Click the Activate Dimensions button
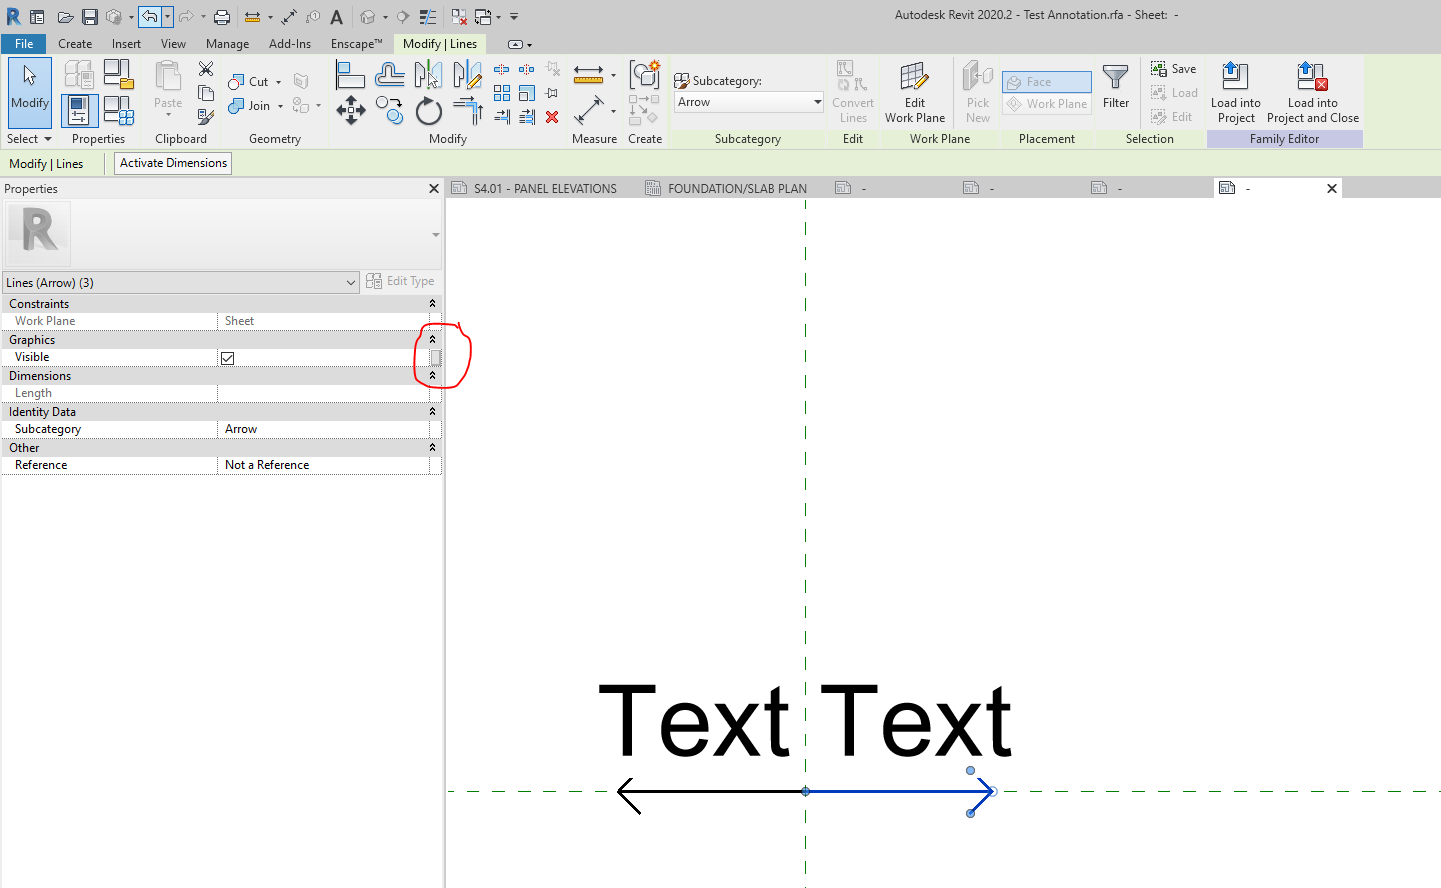The image size is (1441, 888). pyautogui.click(x=172, y=162)
